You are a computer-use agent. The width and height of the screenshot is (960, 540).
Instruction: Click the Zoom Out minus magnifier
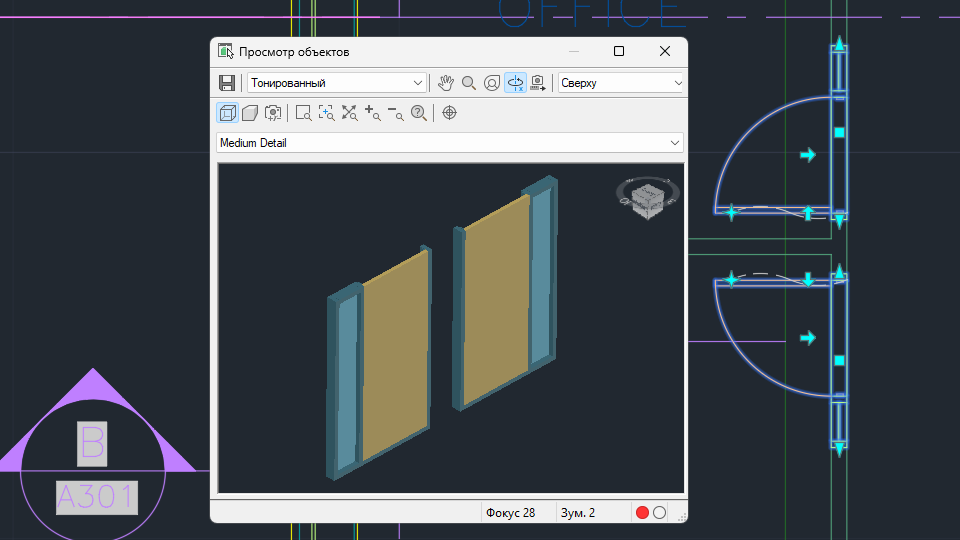396,113
